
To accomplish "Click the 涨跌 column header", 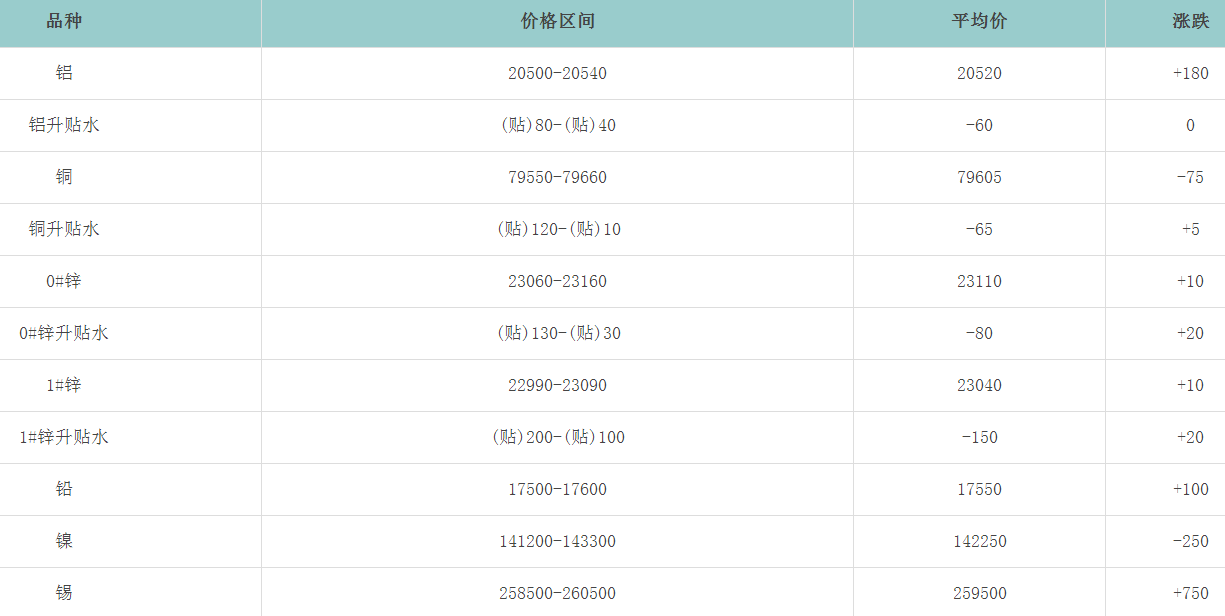I will [1190, 22].
